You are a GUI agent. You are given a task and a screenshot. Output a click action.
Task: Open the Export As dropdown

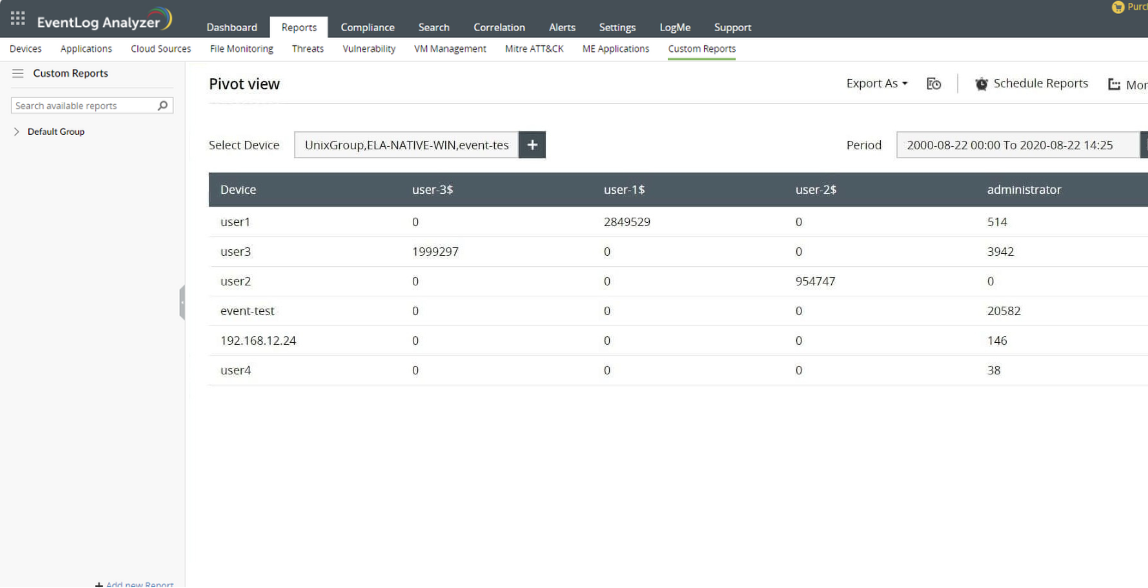(x=876, y=84)
